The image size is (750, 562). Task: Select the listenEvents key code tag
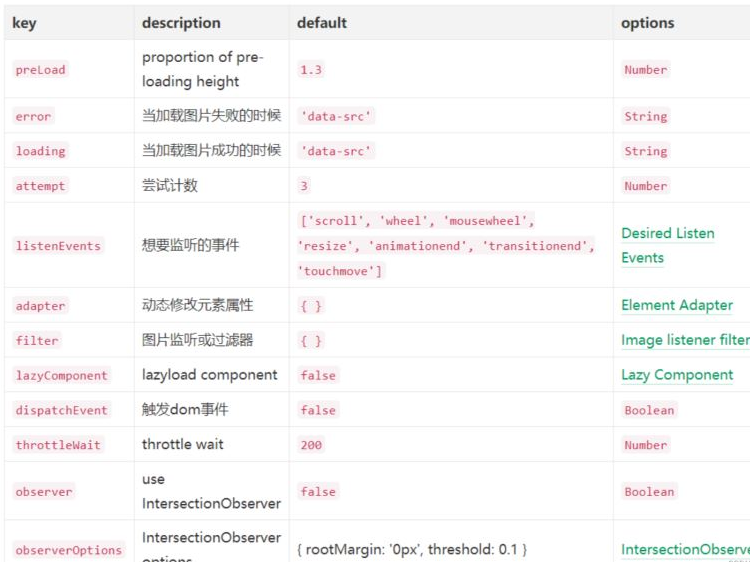tap(58, 246)
